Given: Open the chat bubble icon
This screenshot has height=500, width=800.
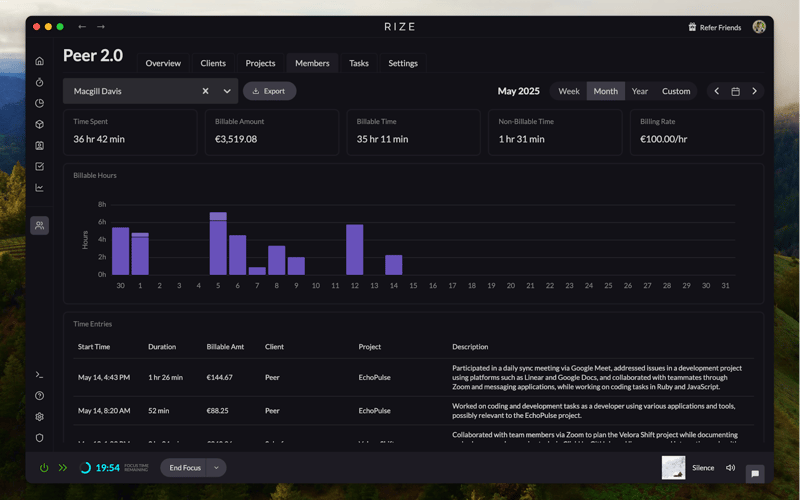Looking at the screenshot, I should pos(755,473).
